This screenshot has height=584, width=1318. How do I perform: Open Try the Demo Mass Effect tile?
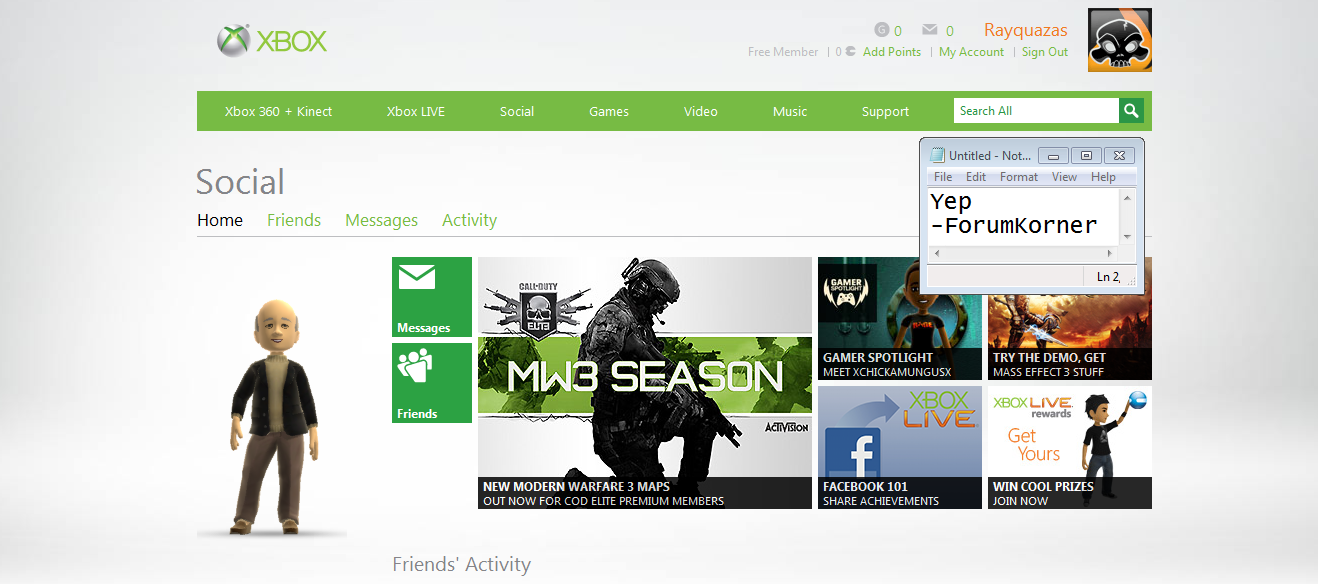click(x=1070, y=336)
